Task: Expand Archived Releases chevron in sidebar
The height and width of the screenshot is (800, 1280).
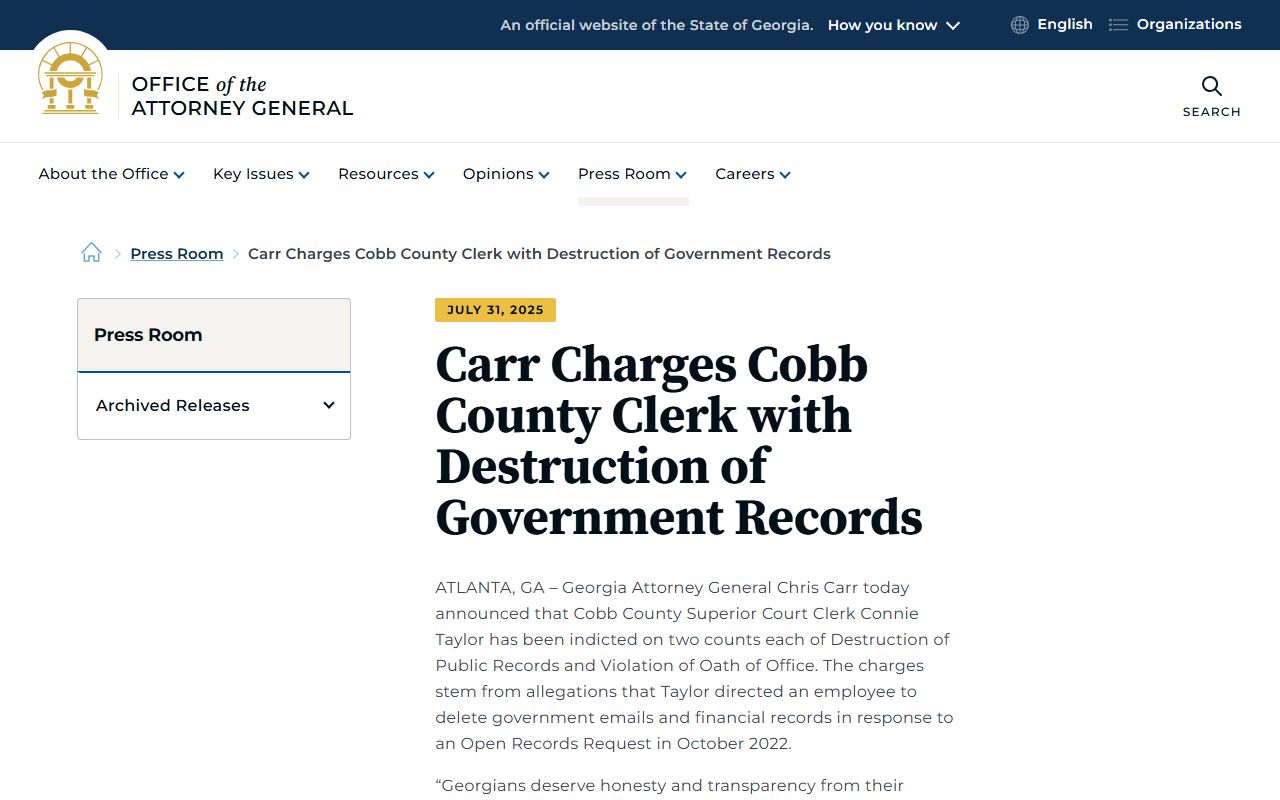Action: [329, 405]
